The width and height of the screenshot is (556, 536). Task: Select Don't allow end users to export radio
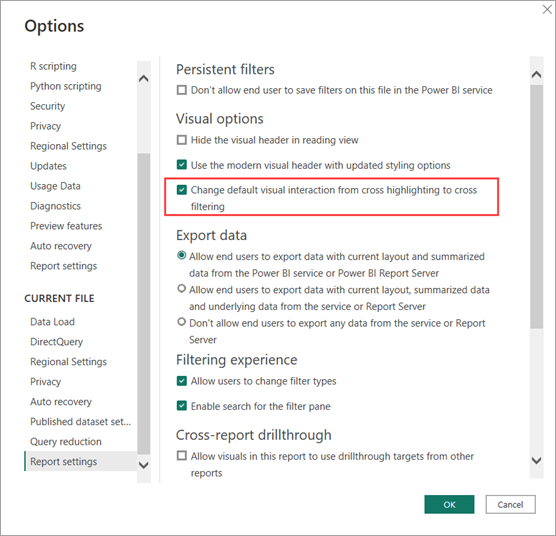182,322
